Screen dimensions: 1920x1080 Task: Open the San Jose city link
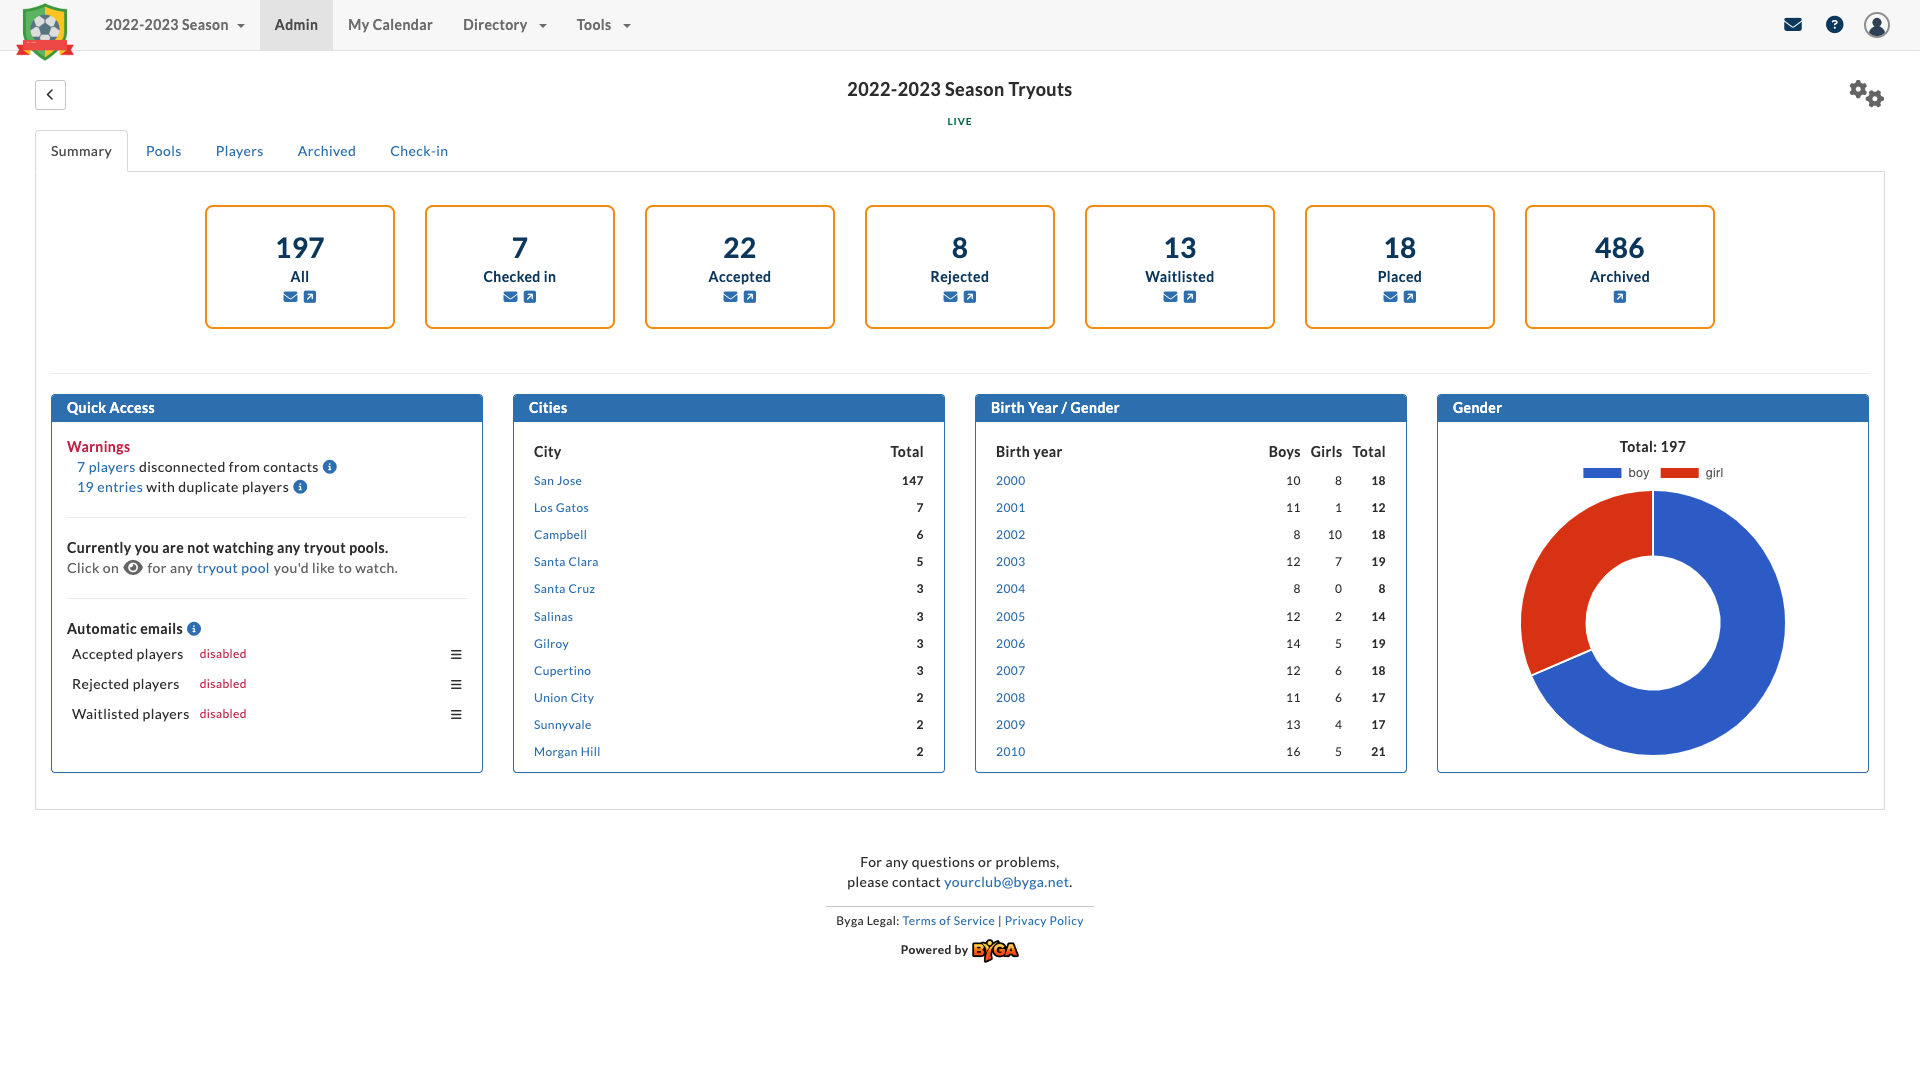[557, 480]
